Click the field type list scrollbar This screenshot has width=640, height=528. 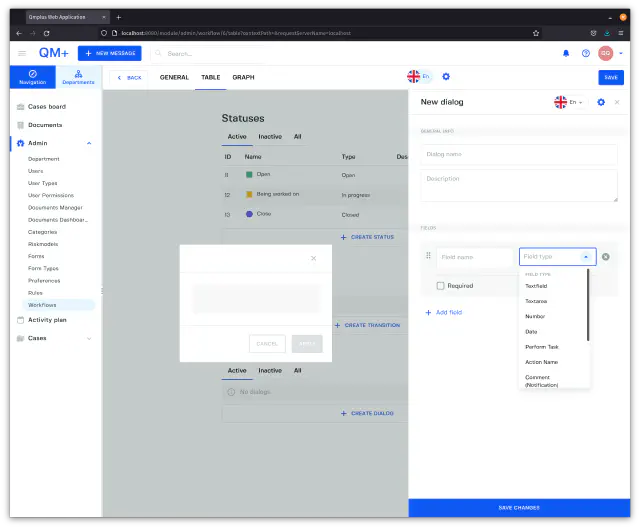588,305
